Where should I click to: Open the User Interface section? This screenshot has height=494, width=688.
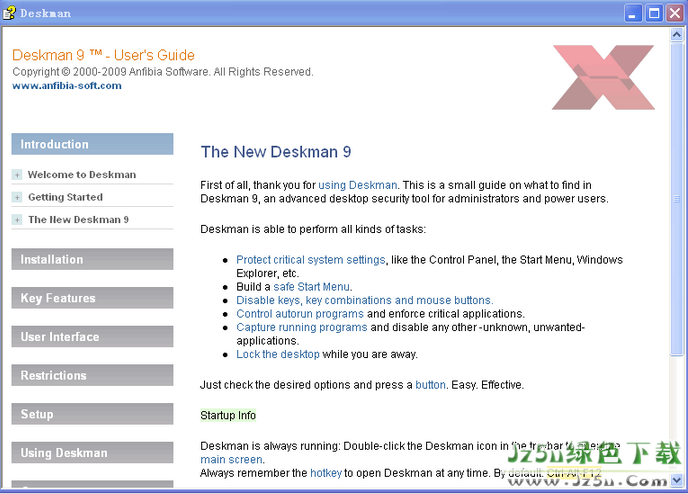[x=92, y=336]
